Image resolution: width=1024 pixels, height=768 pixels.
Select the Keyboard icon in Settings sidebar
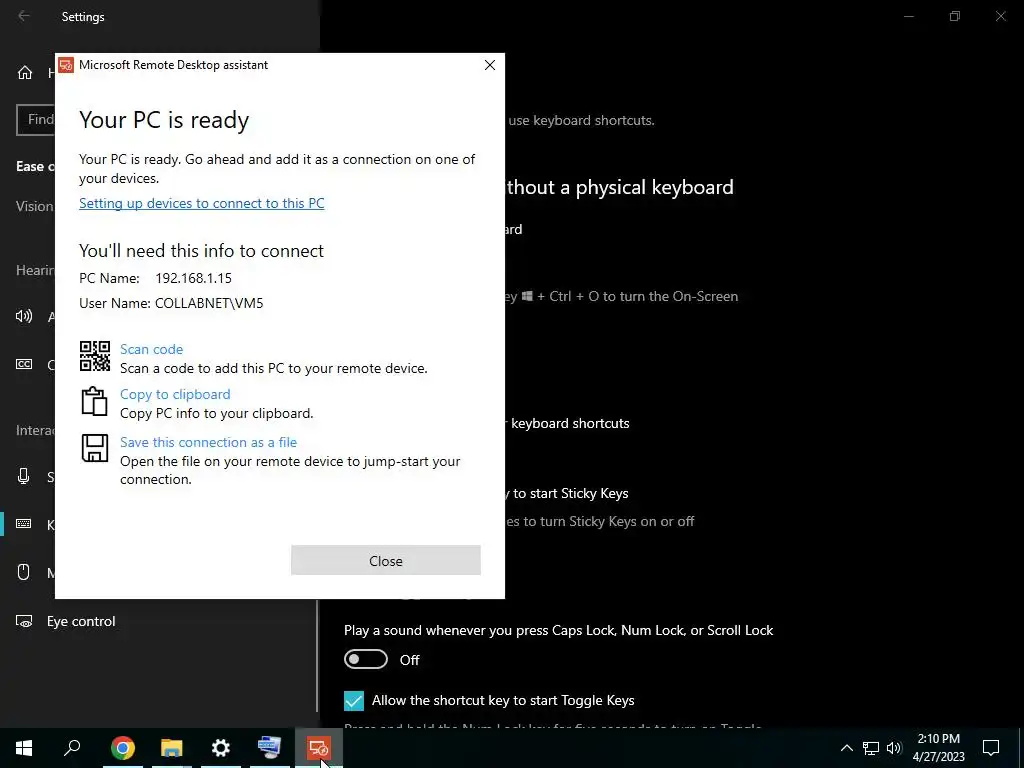coord(24,524)
